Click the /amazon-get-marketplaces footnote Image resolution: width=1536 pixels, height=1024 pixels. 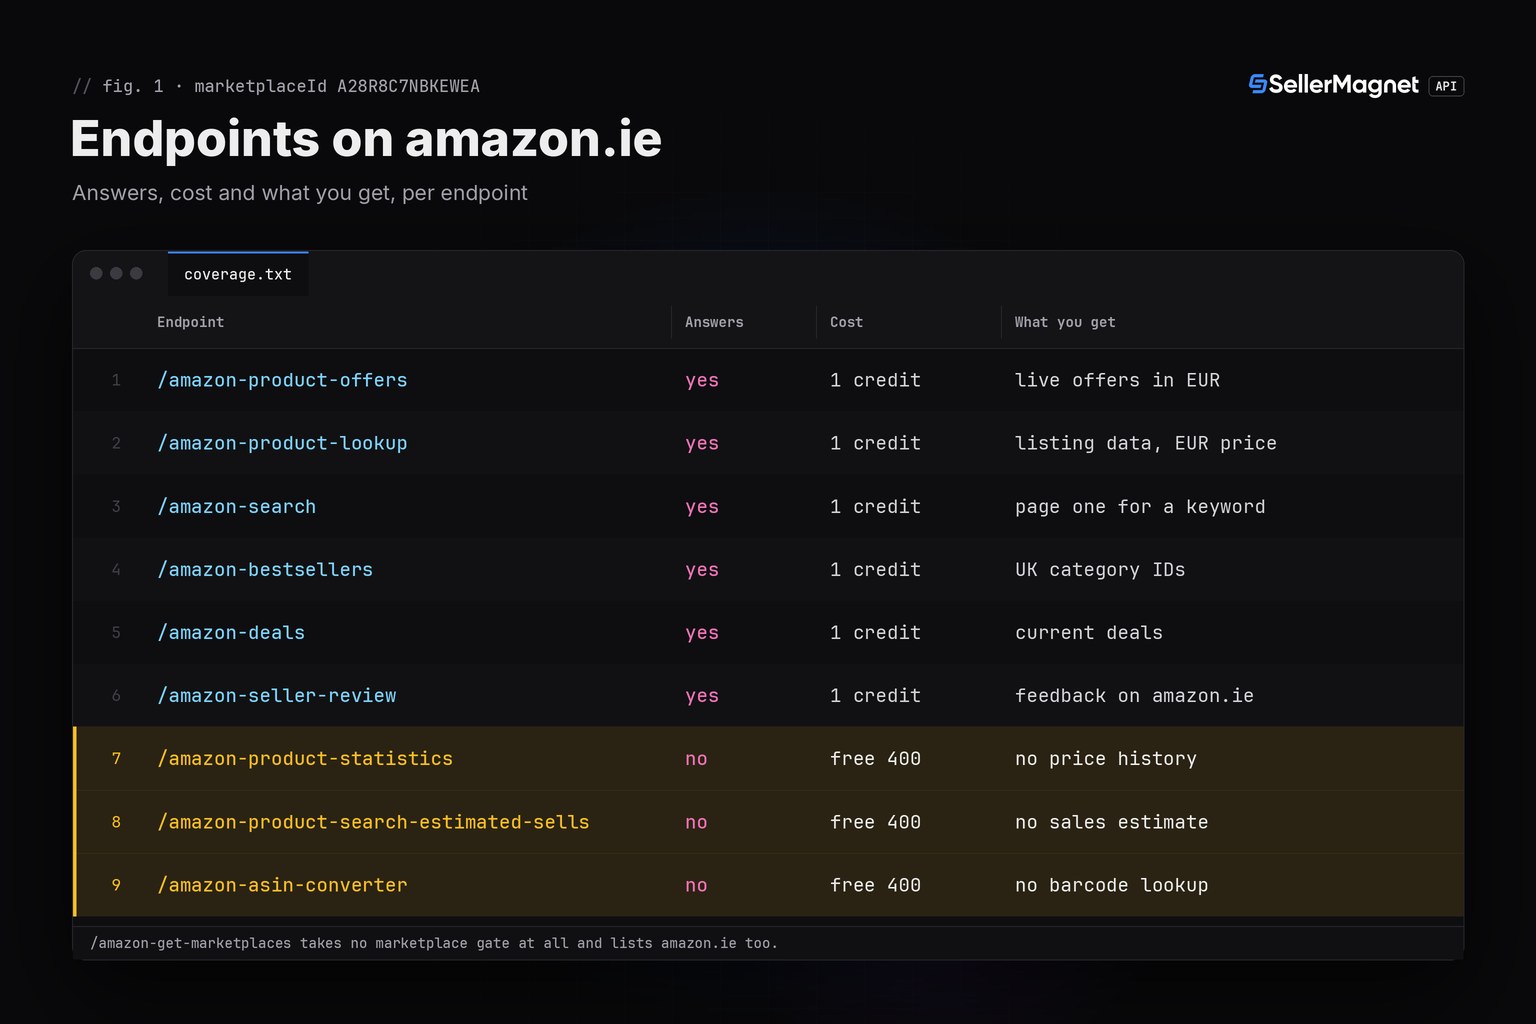click(434, 943)
